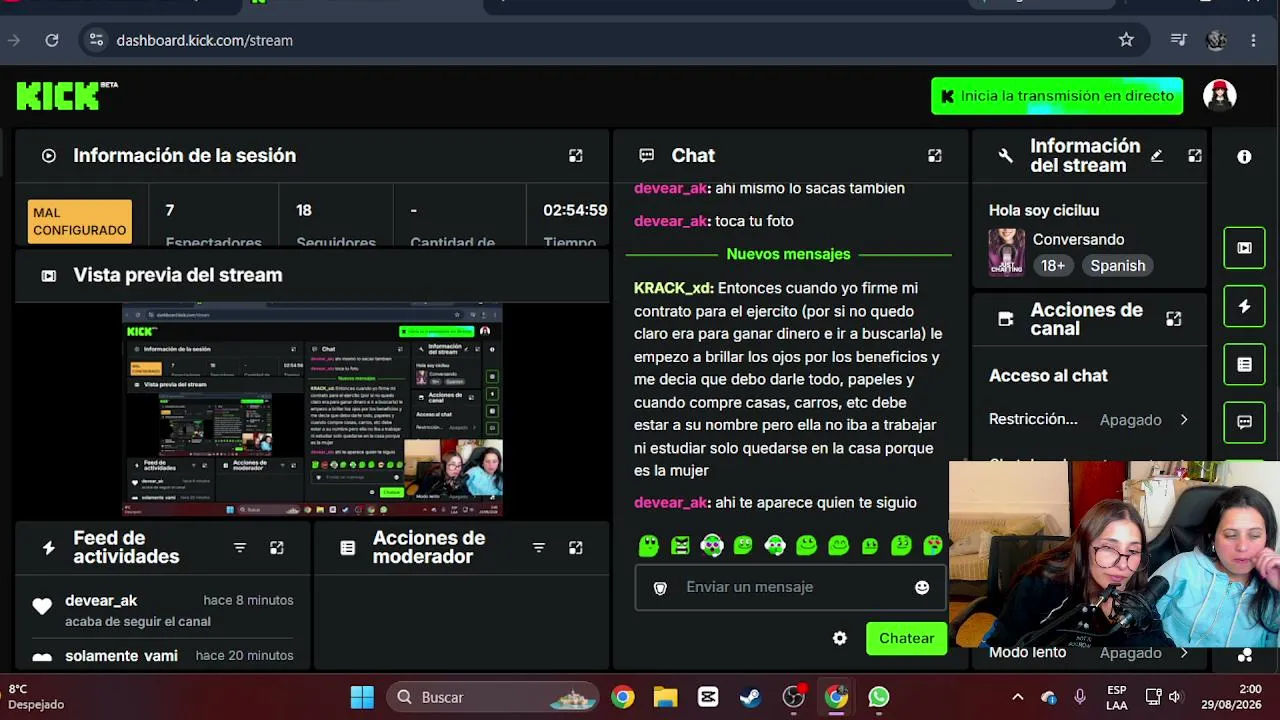
Task: Click the Spanish language tag
Action: (x=1118, y=266)
